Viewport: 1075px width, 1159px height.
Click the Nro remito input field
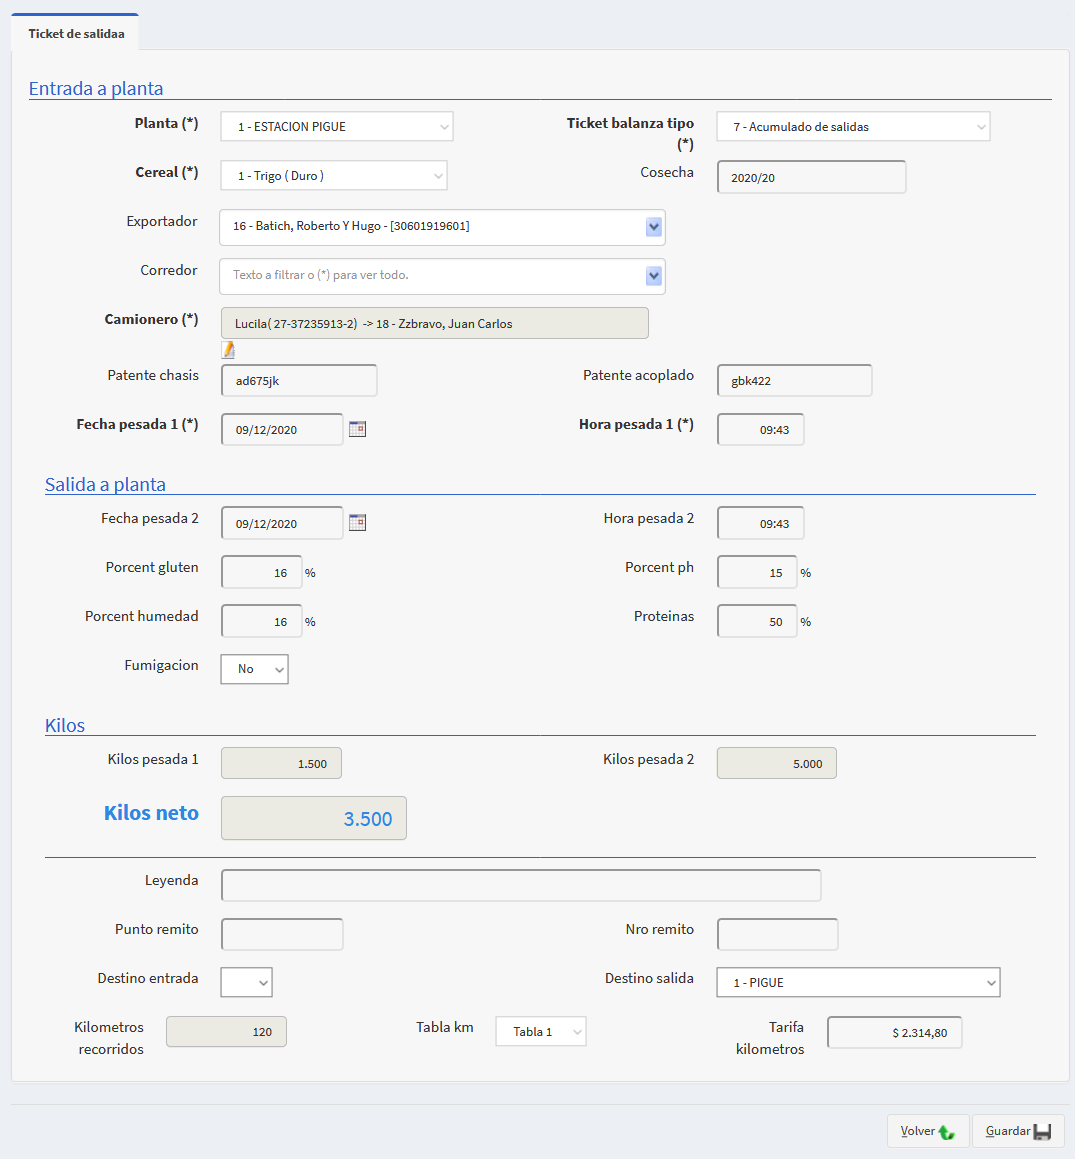pos(777,934)
